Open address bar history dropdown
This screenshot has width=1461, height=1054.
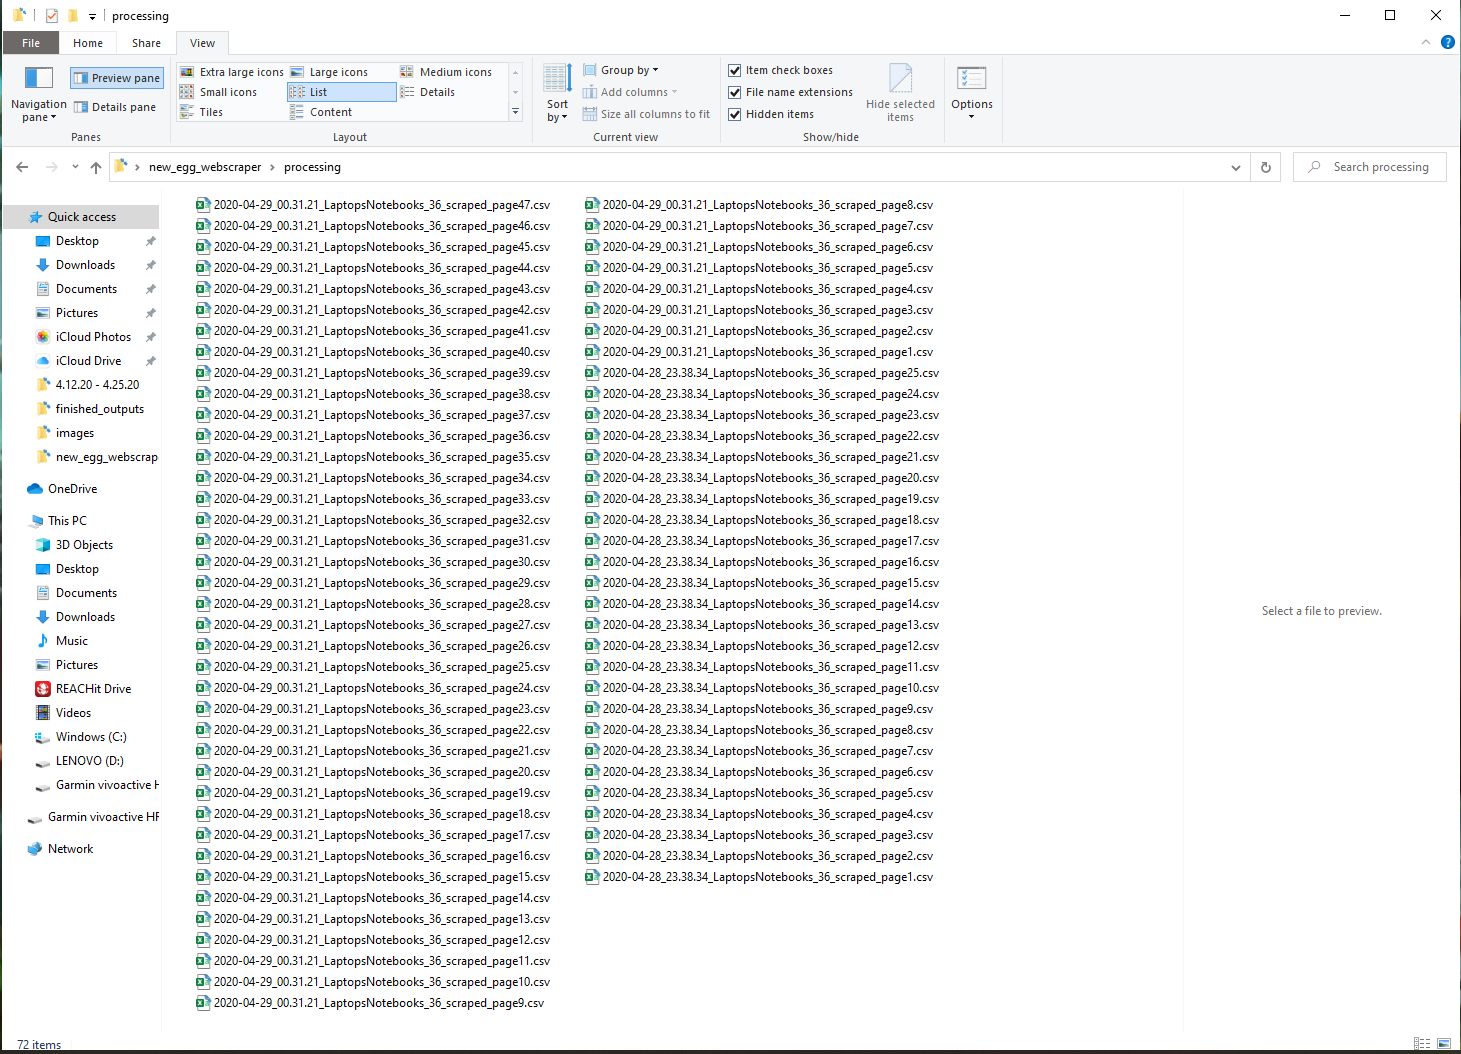(1236, 167)
